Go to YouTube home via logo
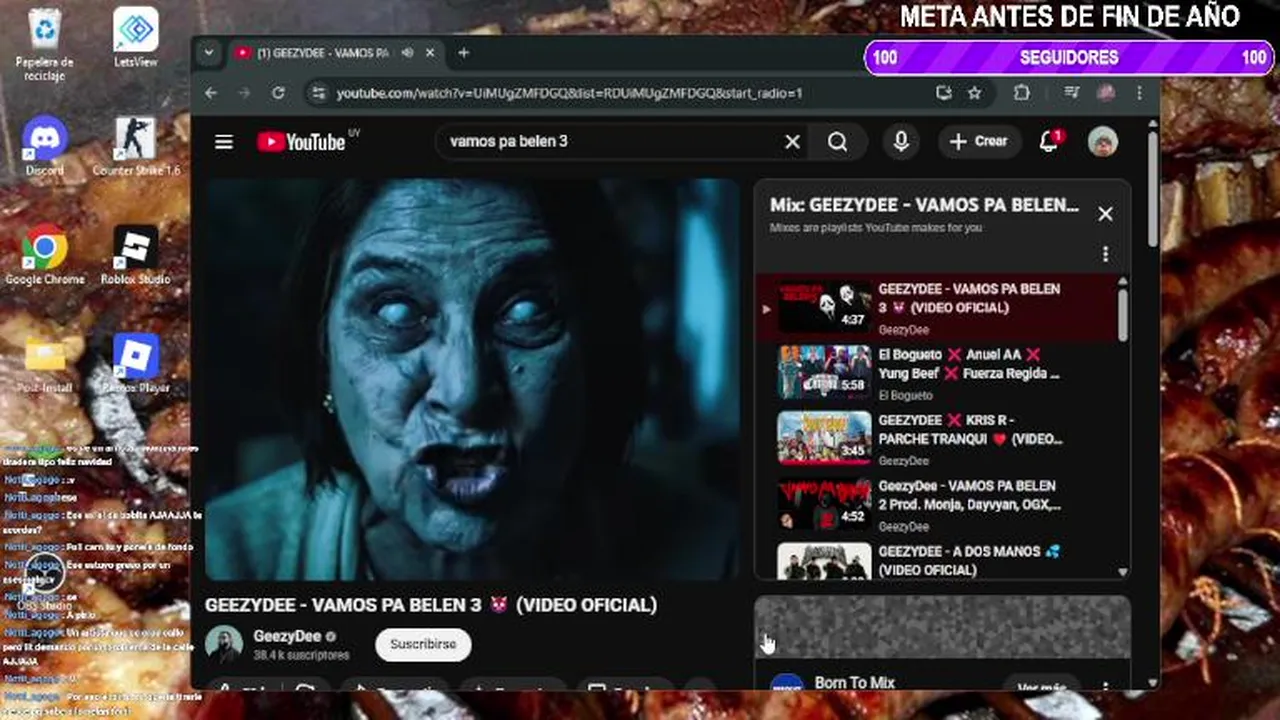 301,142
